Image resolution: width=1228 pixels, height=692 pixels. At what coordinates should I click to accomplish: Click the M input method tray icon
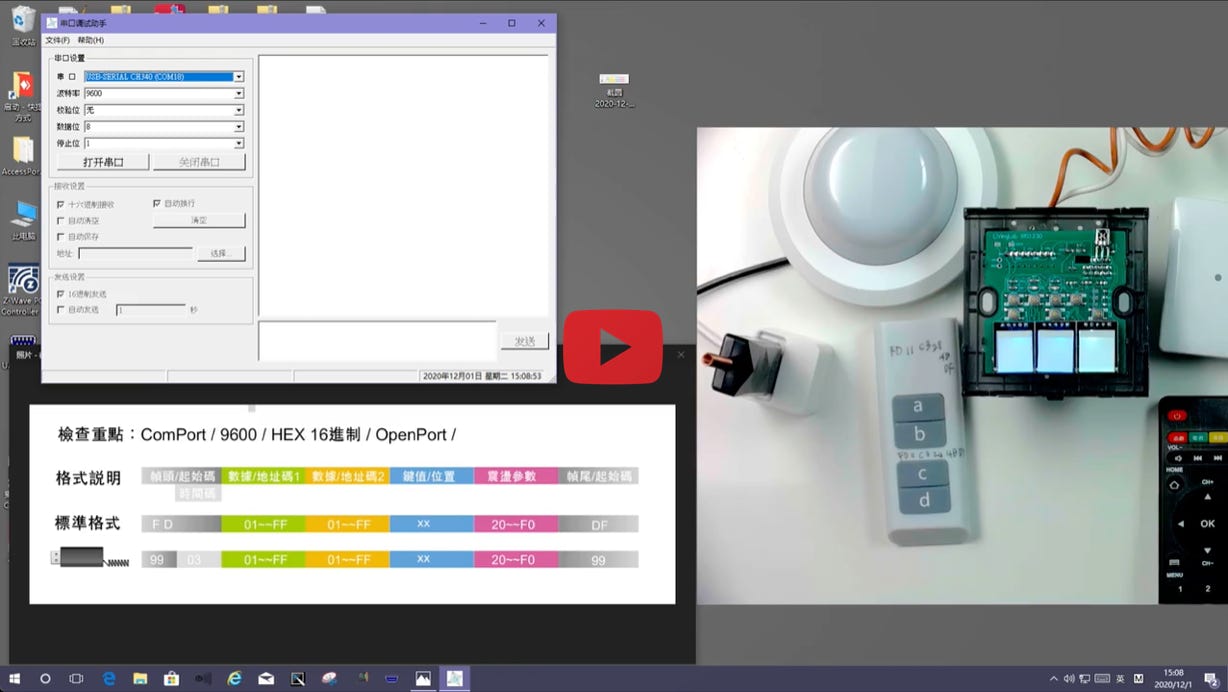click(1138, 678)
